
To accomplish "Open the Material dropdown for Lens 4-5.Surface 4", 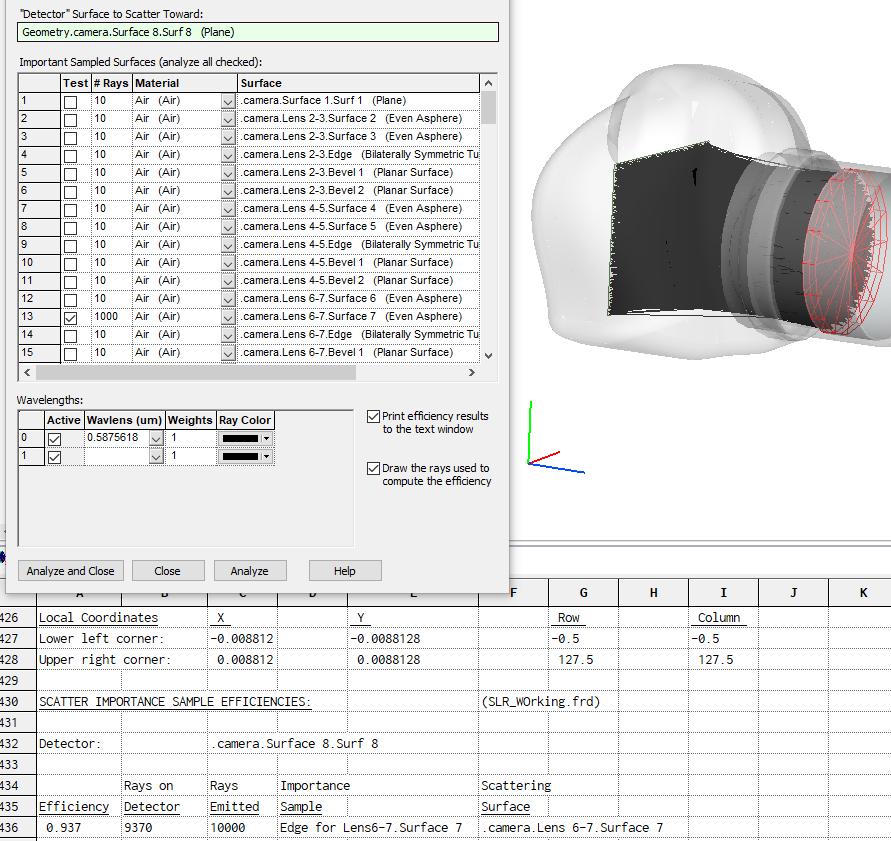I will 227,209.
